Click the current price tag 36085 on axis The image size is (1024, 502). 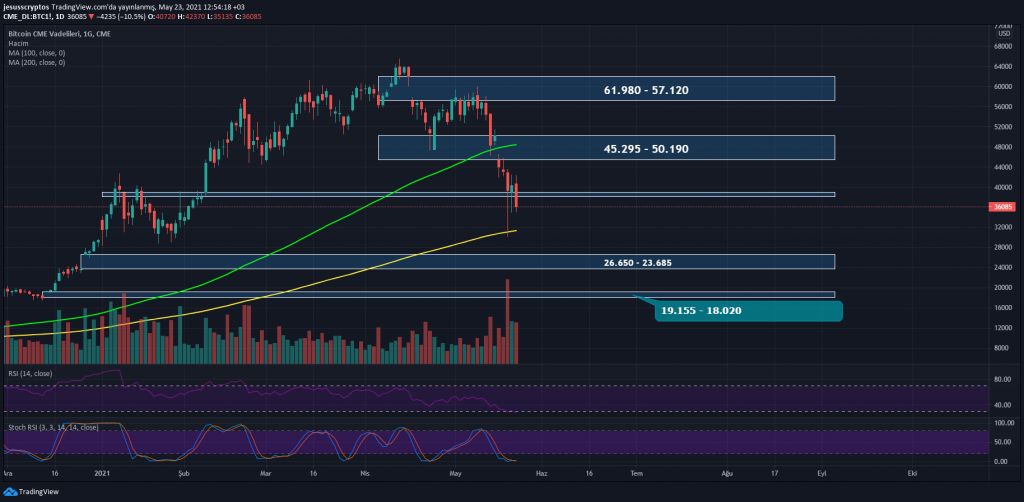(1000, 207)
